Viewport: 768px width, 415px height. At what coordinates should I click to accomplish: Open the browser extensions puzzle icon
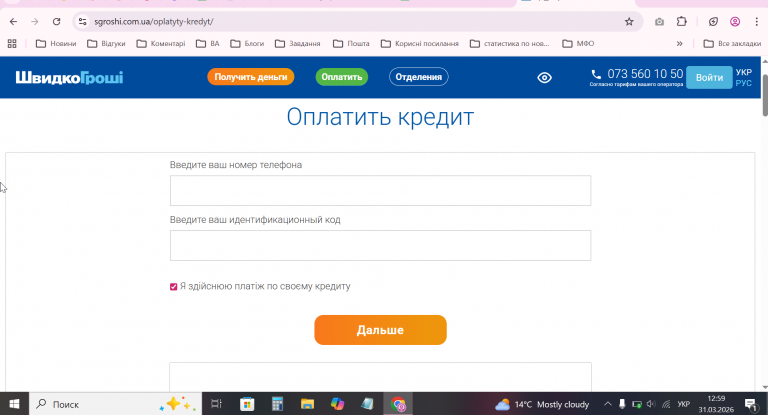(681, 22)
